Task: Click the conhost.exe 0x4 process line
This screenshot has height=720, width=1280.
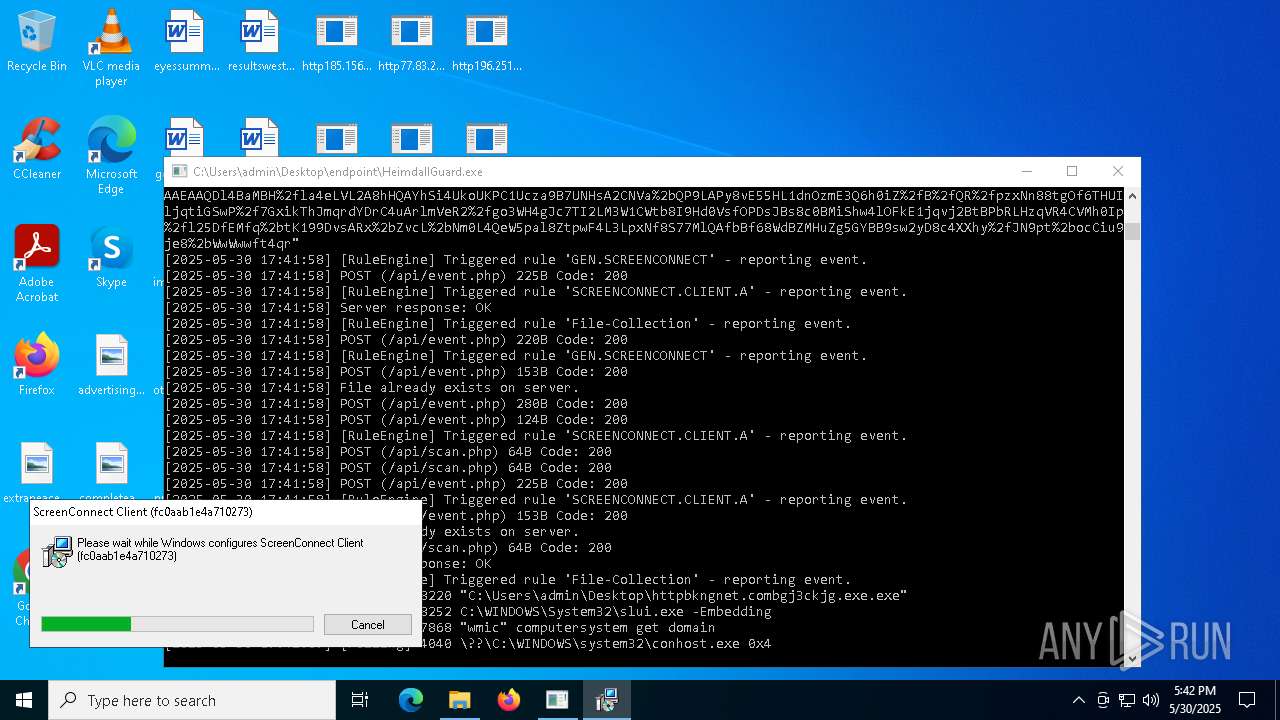Action: pyautogui.click(x=596, y=644)
